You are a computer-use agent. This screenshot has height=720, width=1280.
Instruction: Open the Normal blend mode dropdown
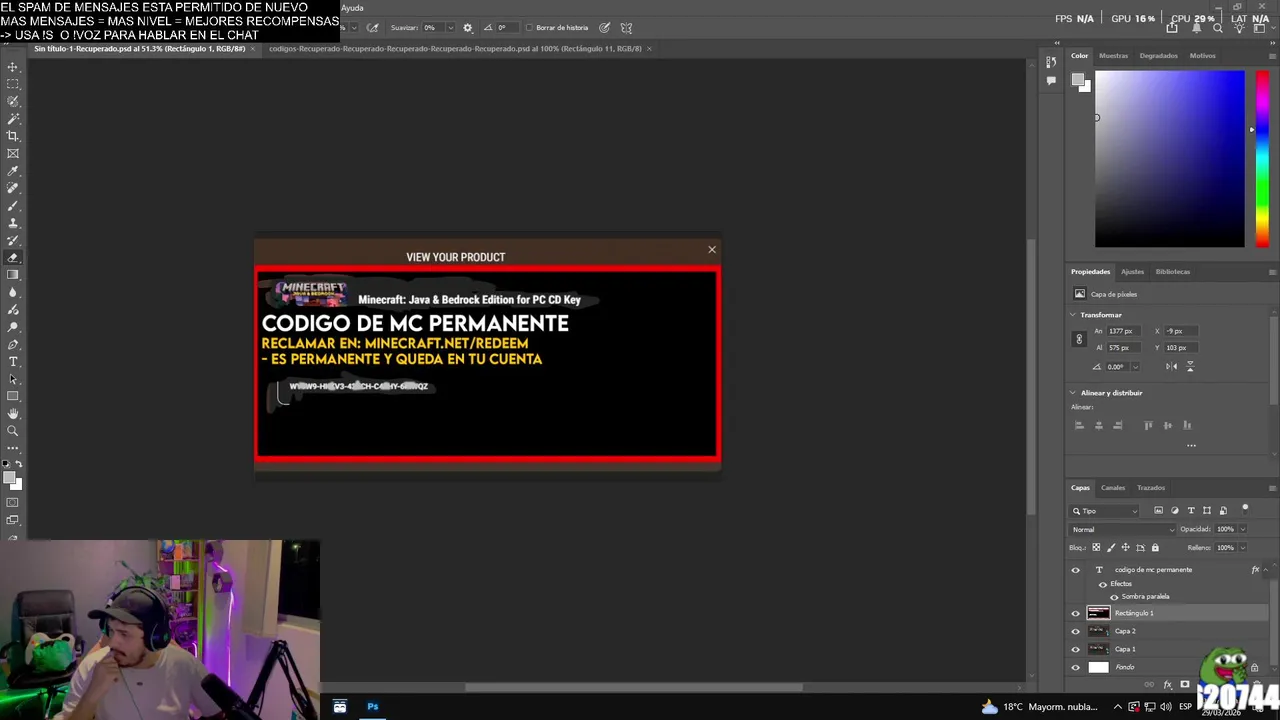[1122, 529]
